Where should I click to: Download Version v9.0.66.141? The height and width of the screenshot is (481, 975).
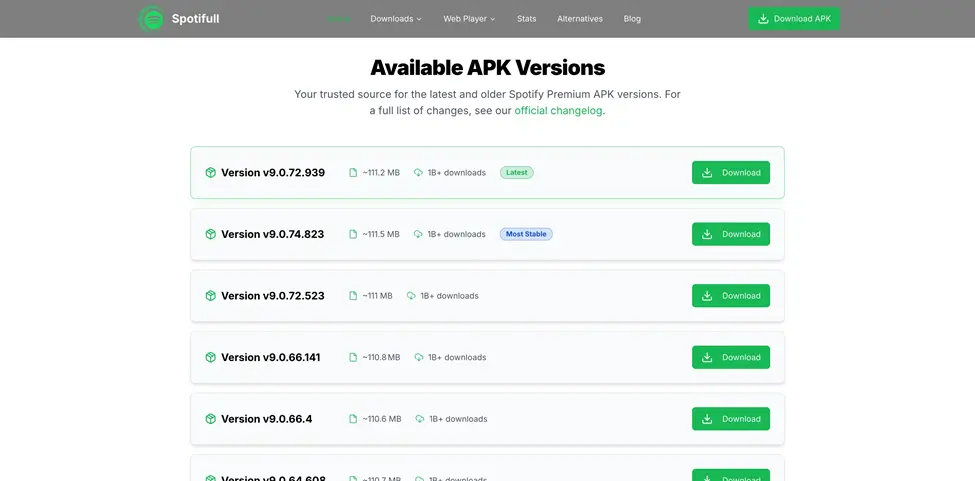(x=731, y=357)
